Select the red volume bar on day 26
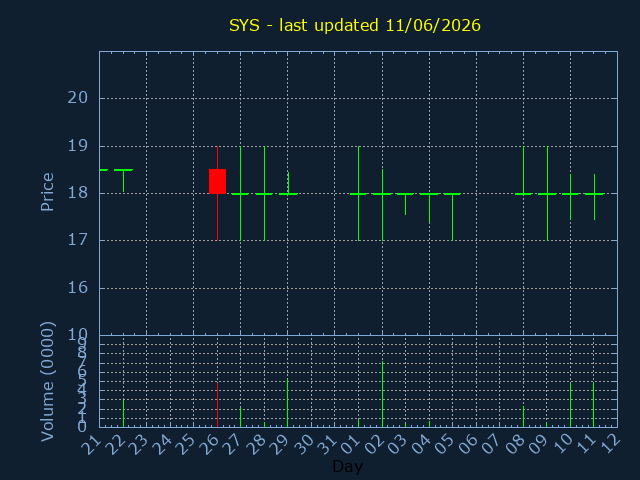Image resolution: width=640 pixels, height=480 pixels. pyautogui.click(x=218, y=405)
